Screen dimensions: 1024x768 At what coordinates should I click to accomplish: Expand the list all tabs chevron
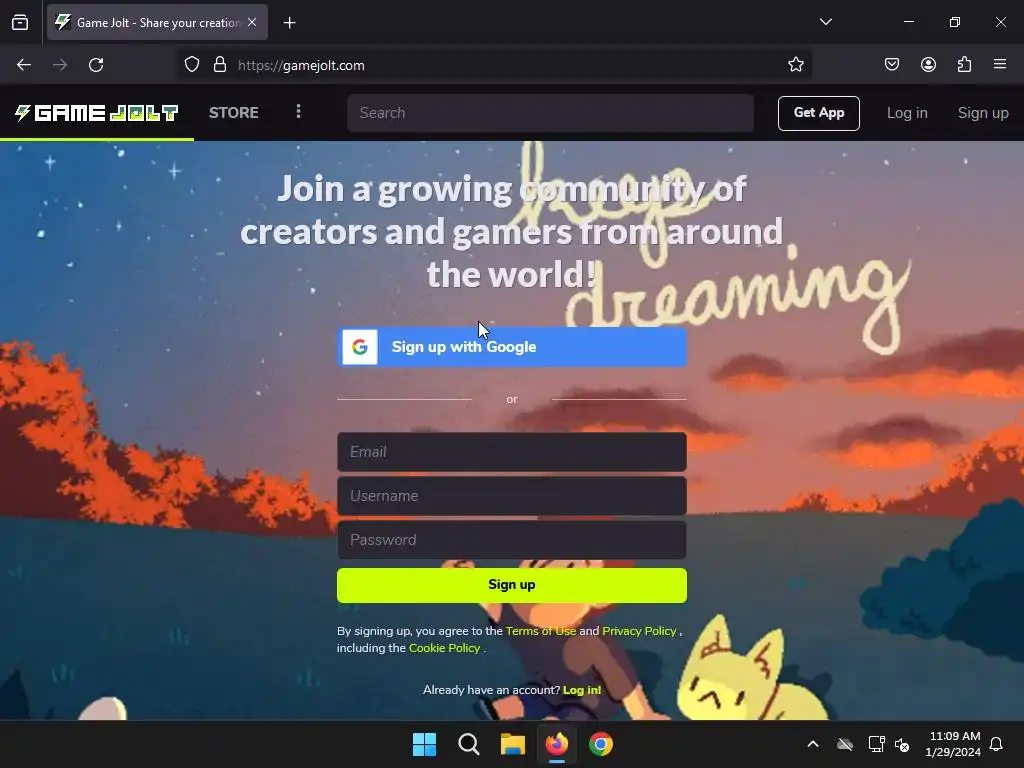pyautogui.click(x=825, y=22)
